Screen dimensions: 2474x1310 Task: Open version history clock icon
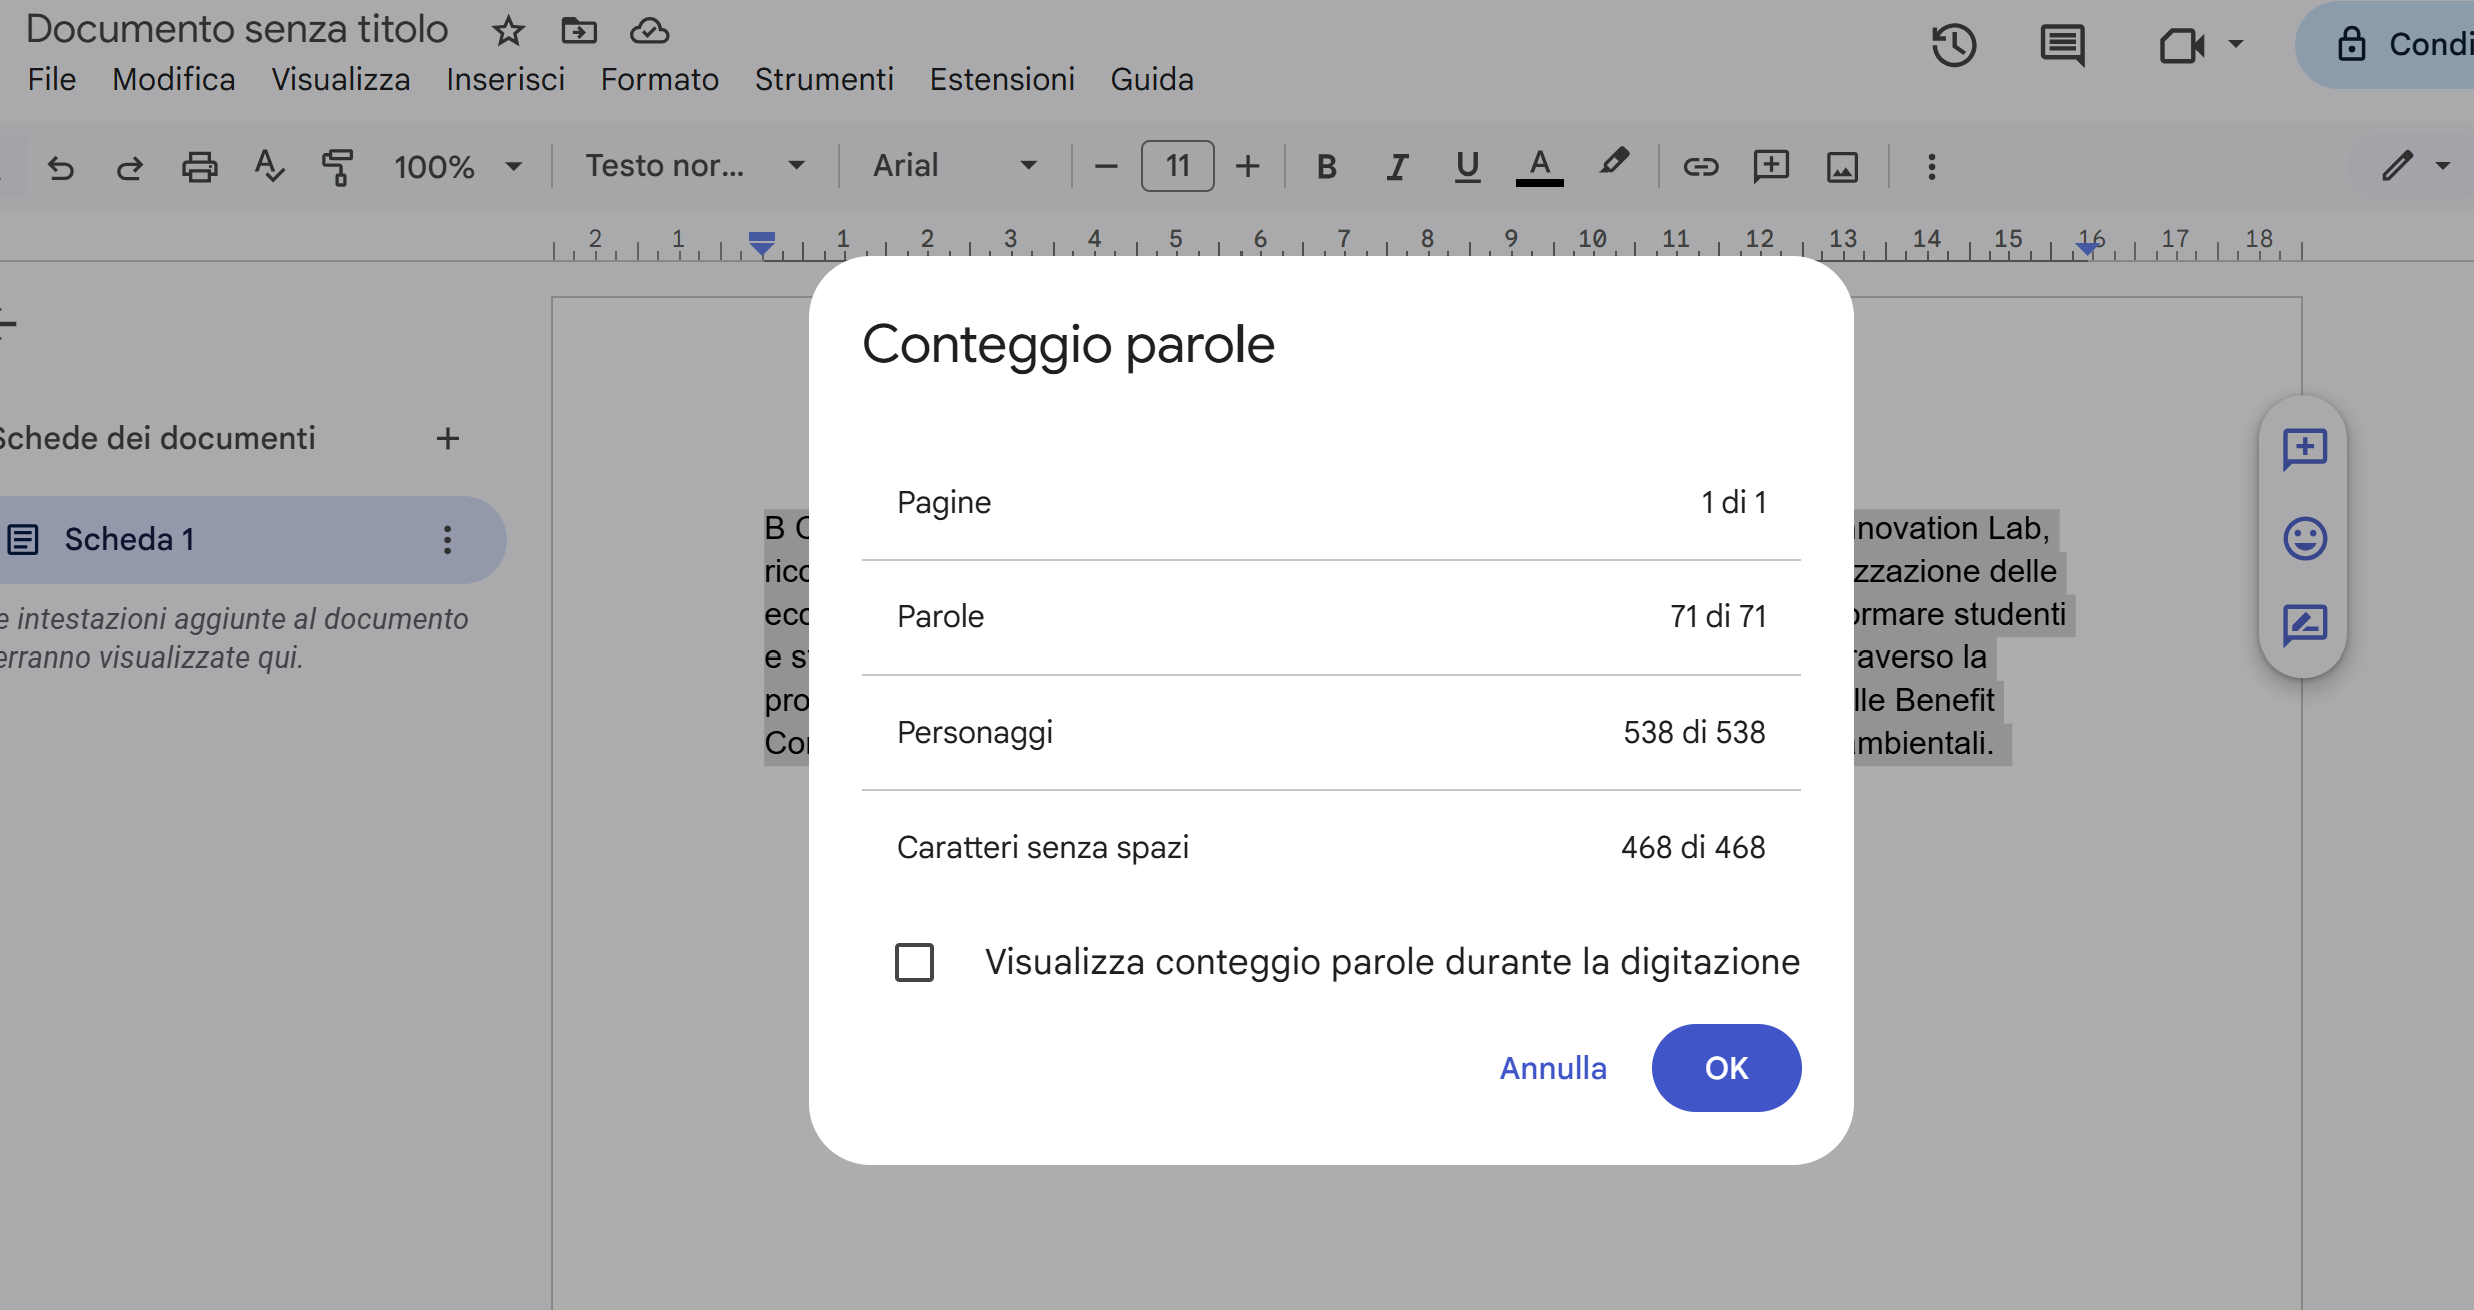click(1953, 45)
